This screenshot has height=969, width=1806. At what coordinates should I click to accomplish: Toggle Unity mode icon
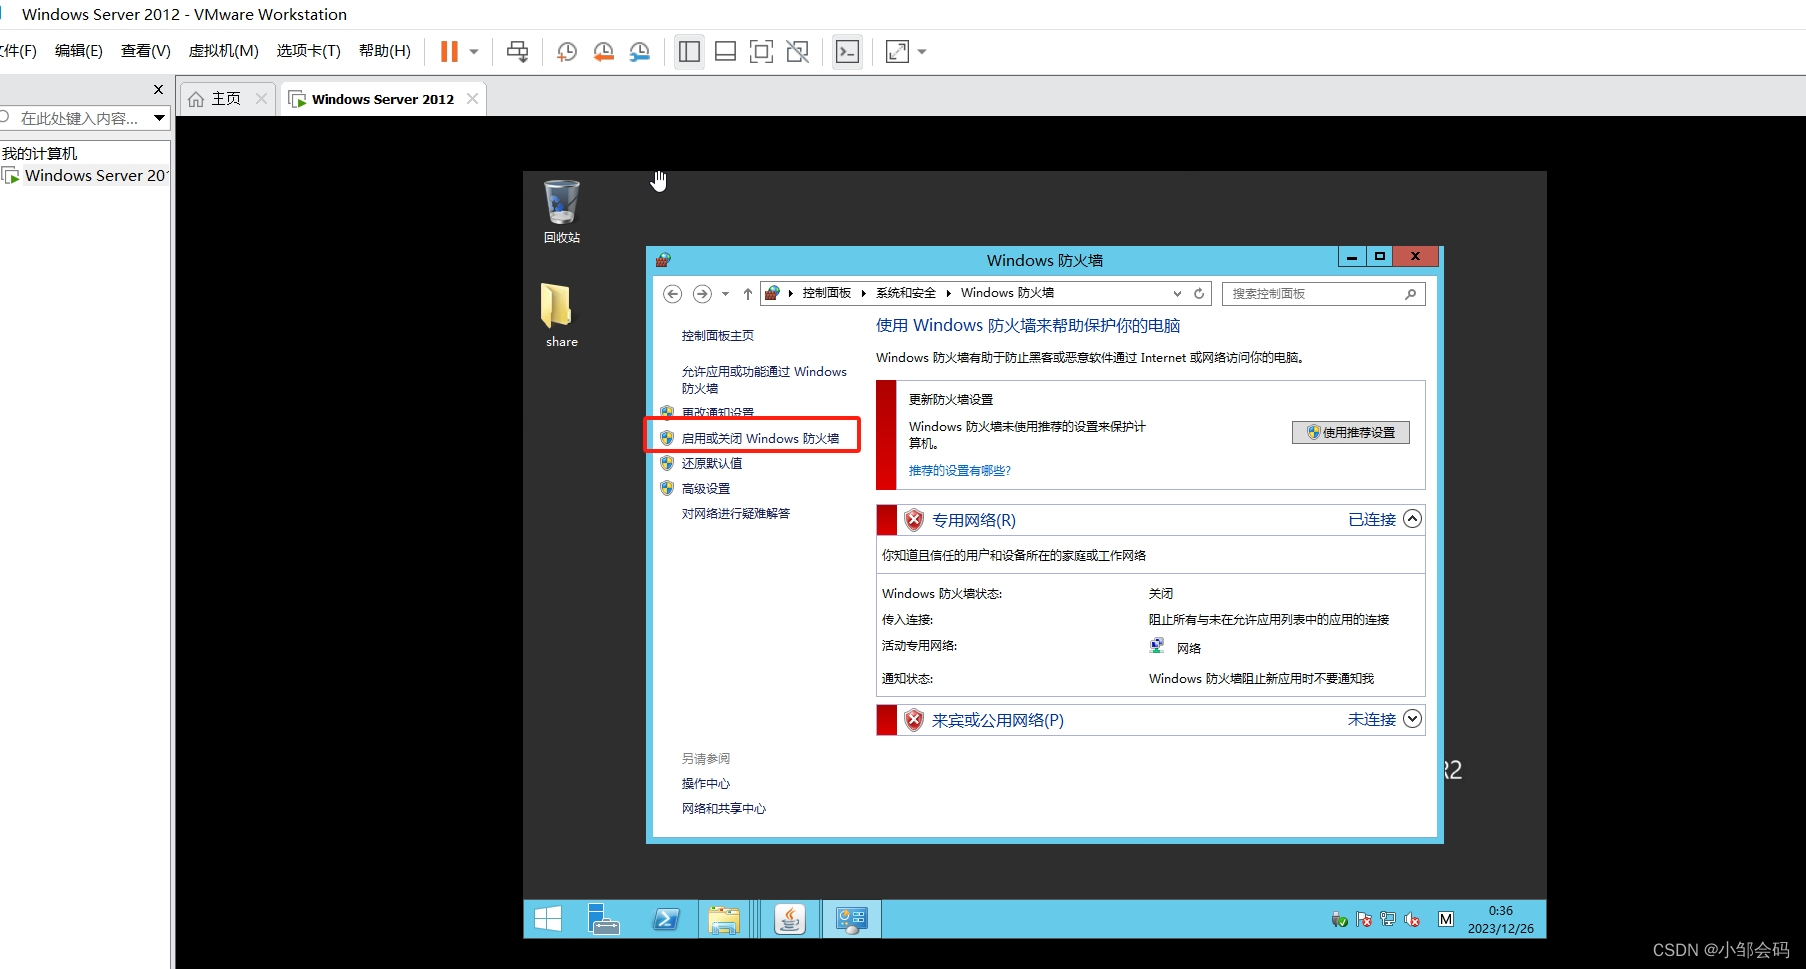797,51
